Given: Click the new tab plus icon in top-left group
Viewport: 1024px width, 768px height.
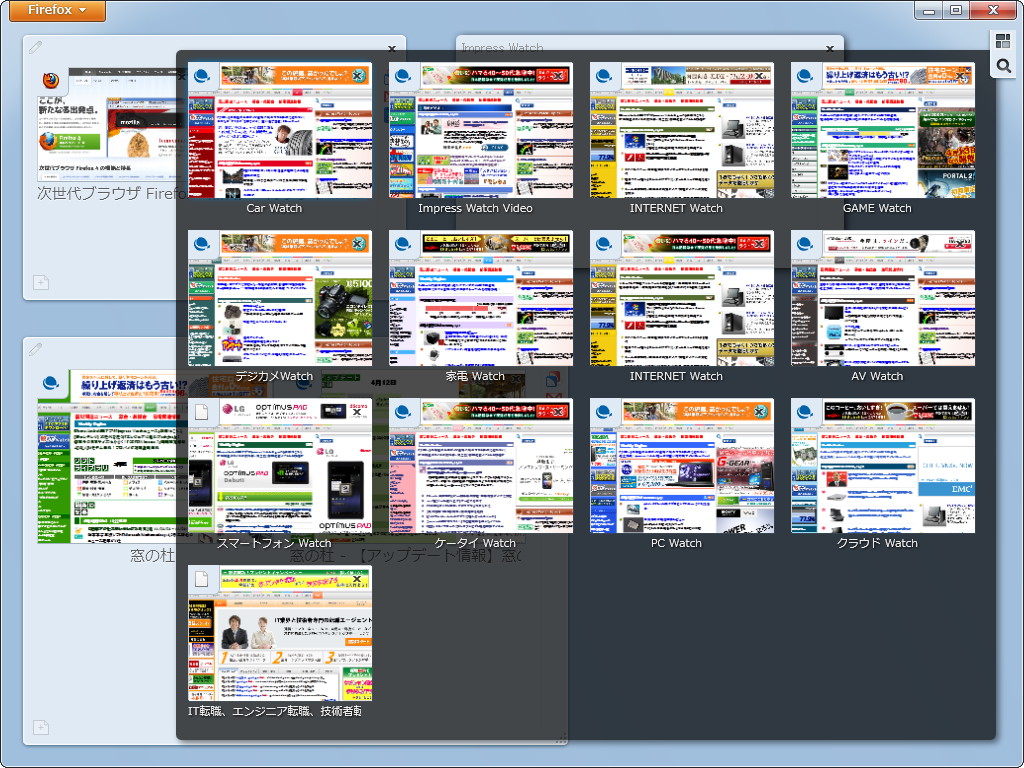Looking at the screenshot, I should click(x=41, y=283).
